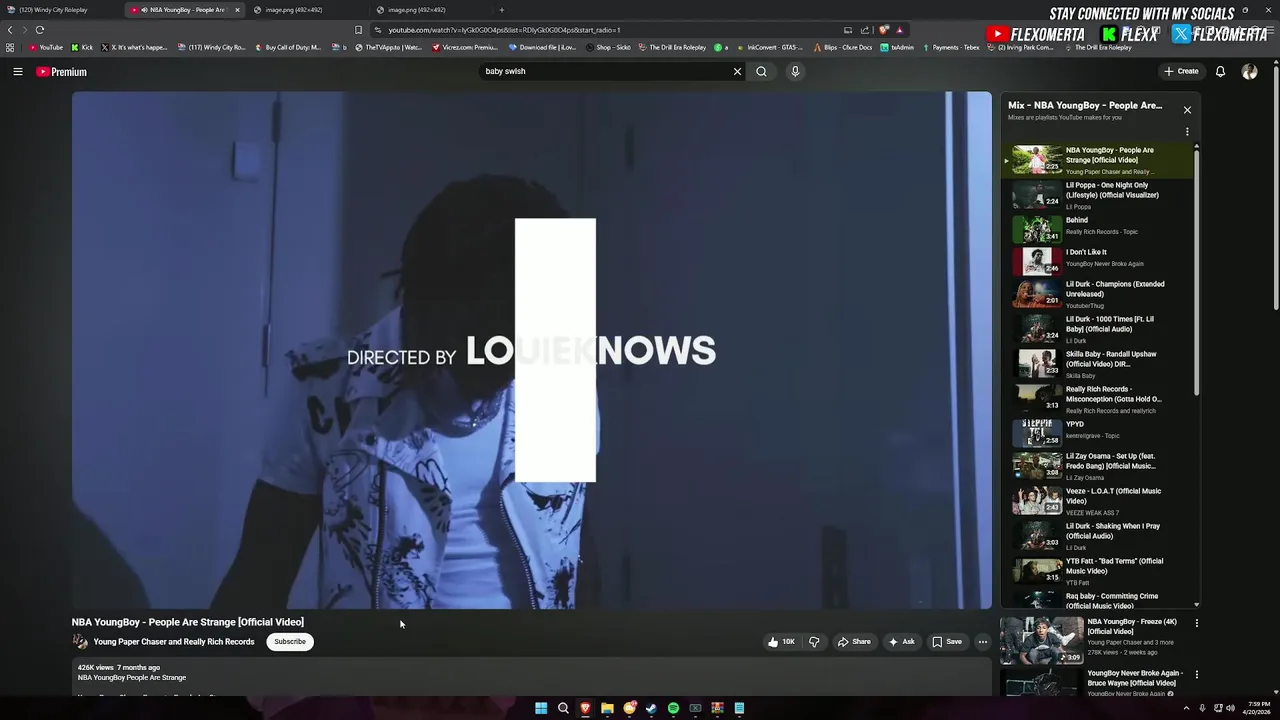Subscribe to Young Paper Chaser channel

tap(290, 642)
